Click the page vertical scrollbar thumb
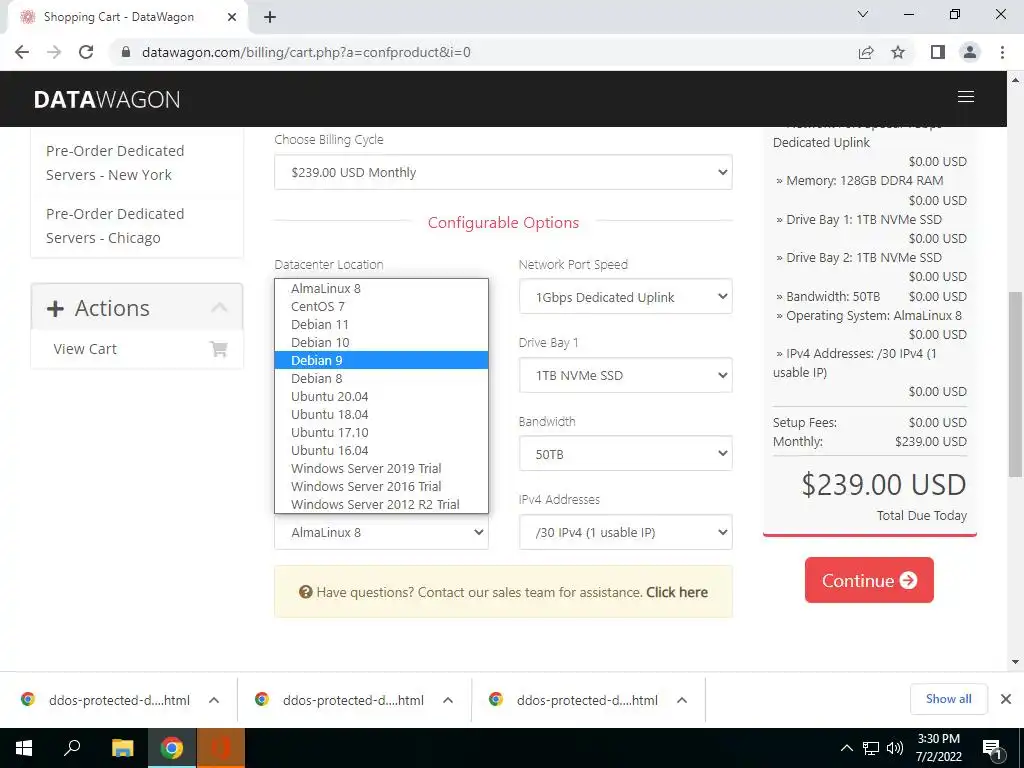 tap(1015, 384)
